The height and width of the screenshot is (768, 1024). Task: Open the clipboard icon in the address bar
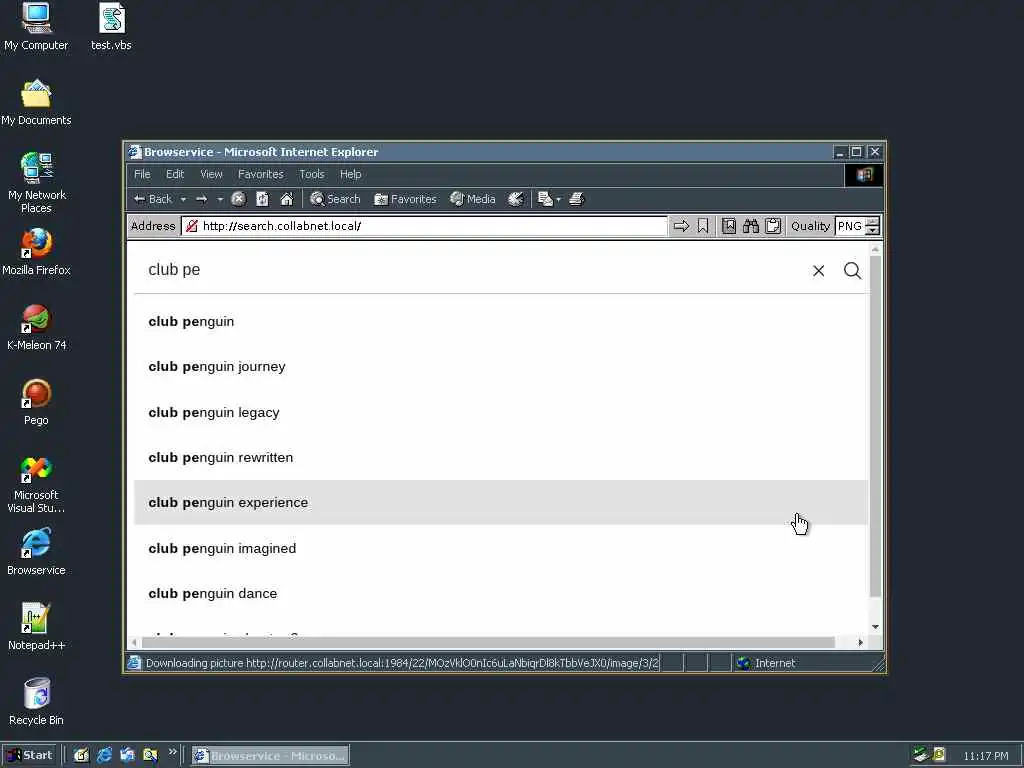[773, 226]
